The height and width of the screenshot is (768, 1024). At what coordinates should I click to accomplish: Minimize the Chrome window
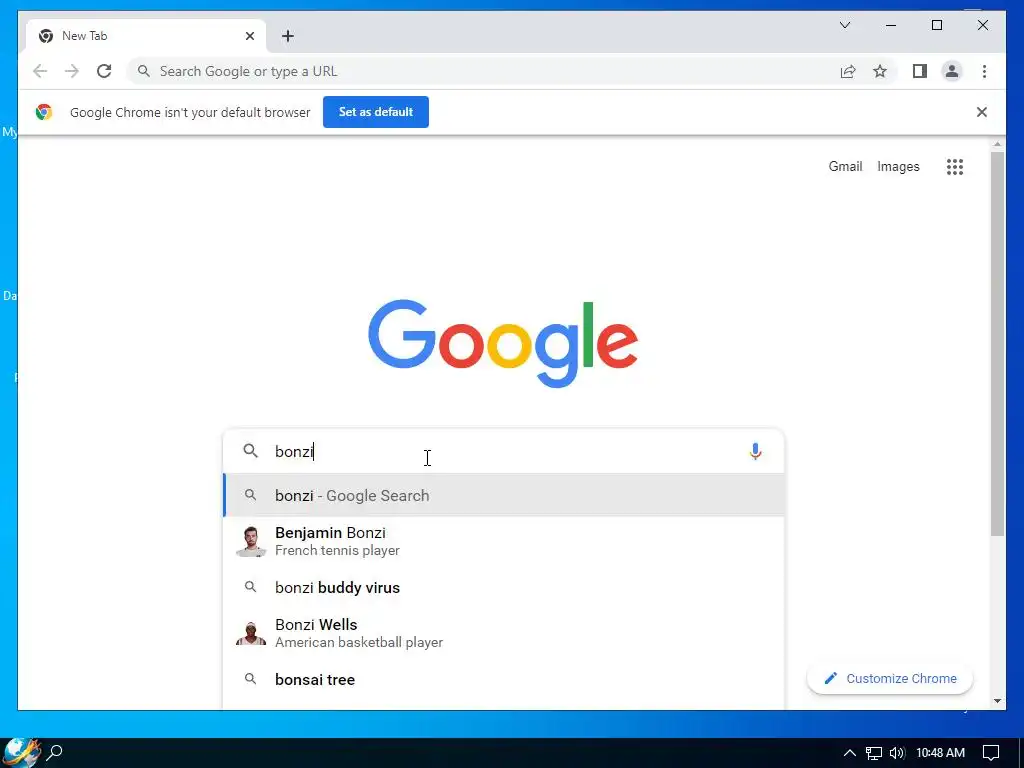click(x=891, y=25)
